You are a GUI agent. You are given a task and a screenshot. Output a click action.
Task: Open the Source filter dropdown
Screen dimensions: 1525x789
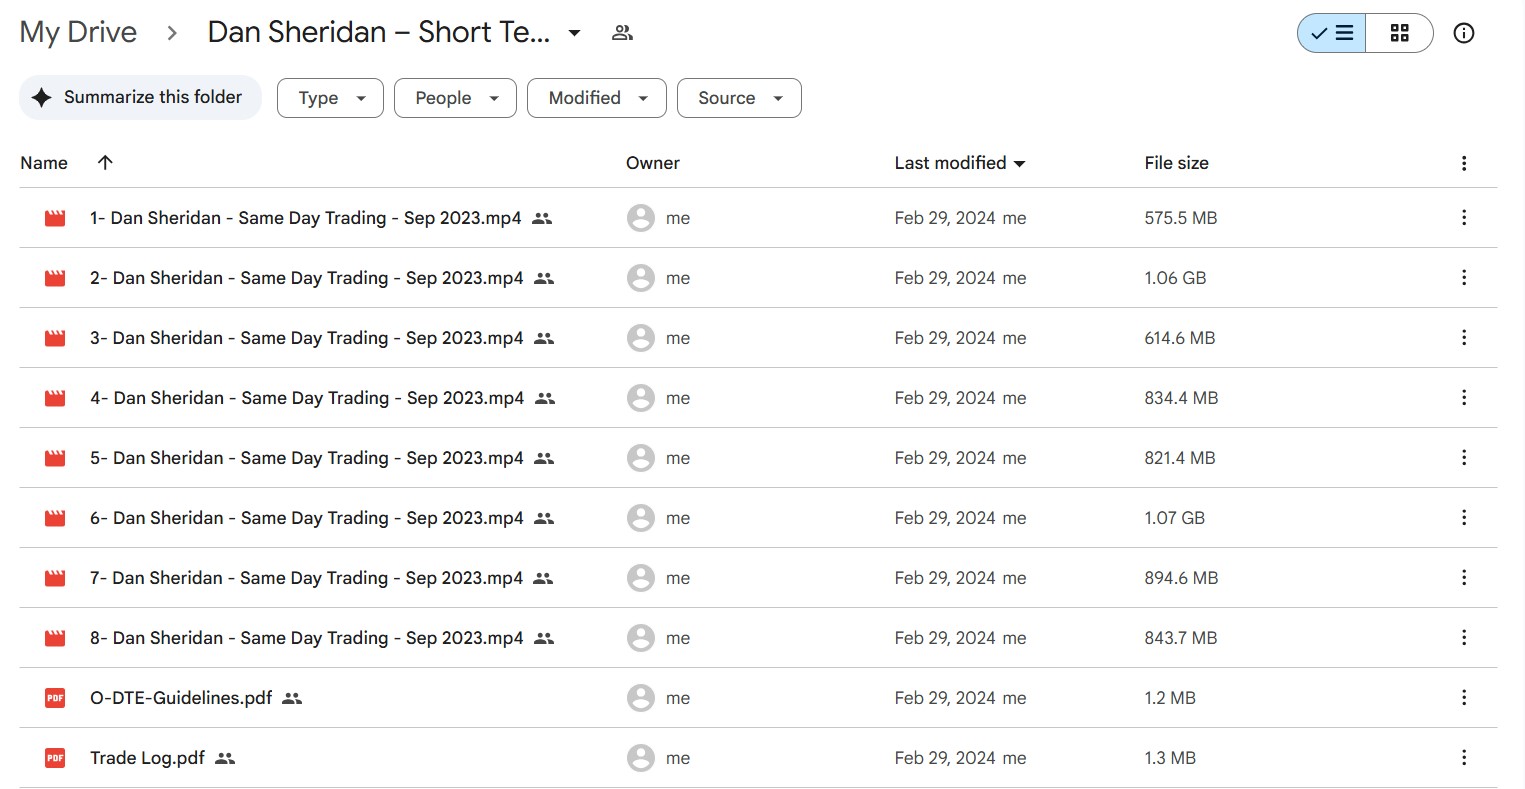pos(738,98)
